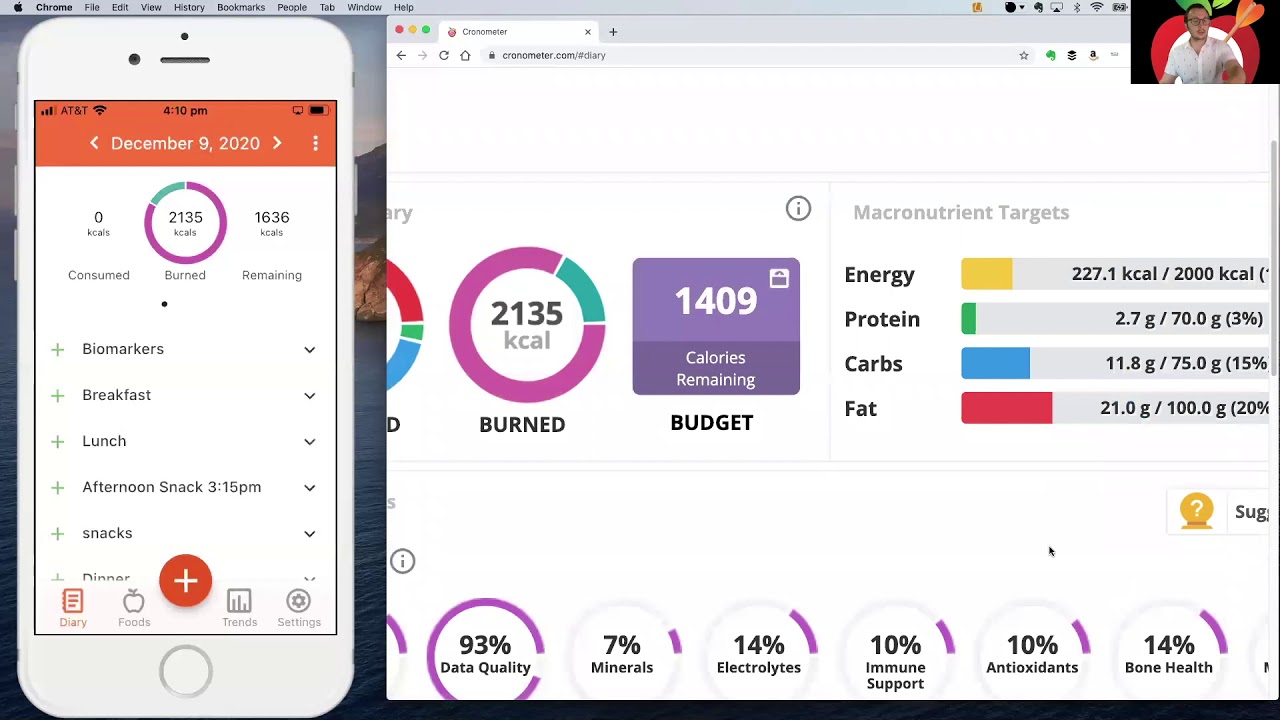This screenshot has height=720, width=1280.
Task: Click the Wi-Fi icon in macOS menu bar
Action: 1097,7
